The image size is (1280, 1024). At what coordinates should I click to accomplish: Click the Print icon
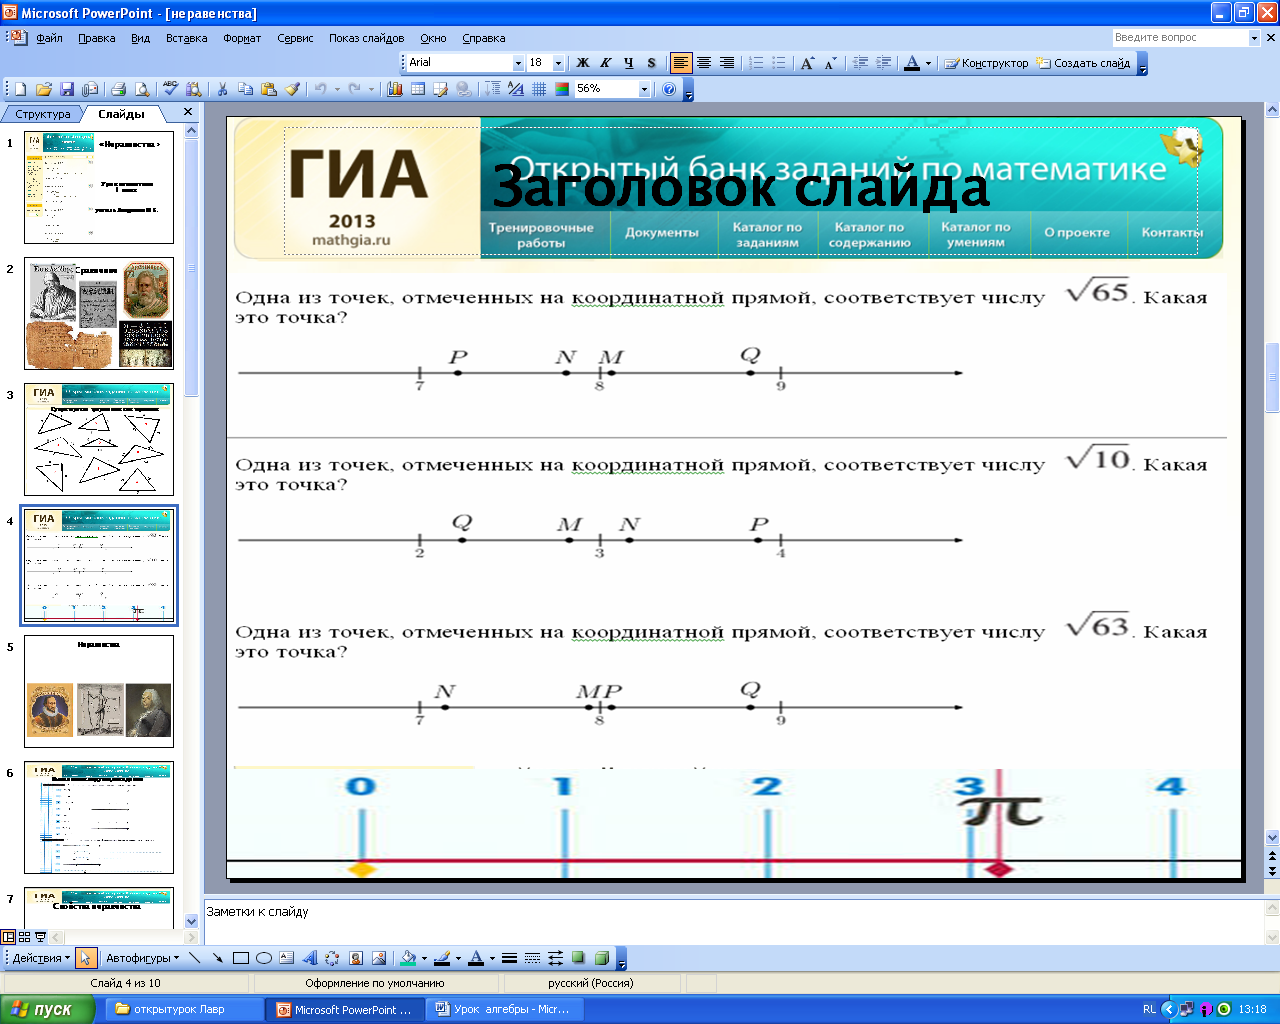coord(119,89)
